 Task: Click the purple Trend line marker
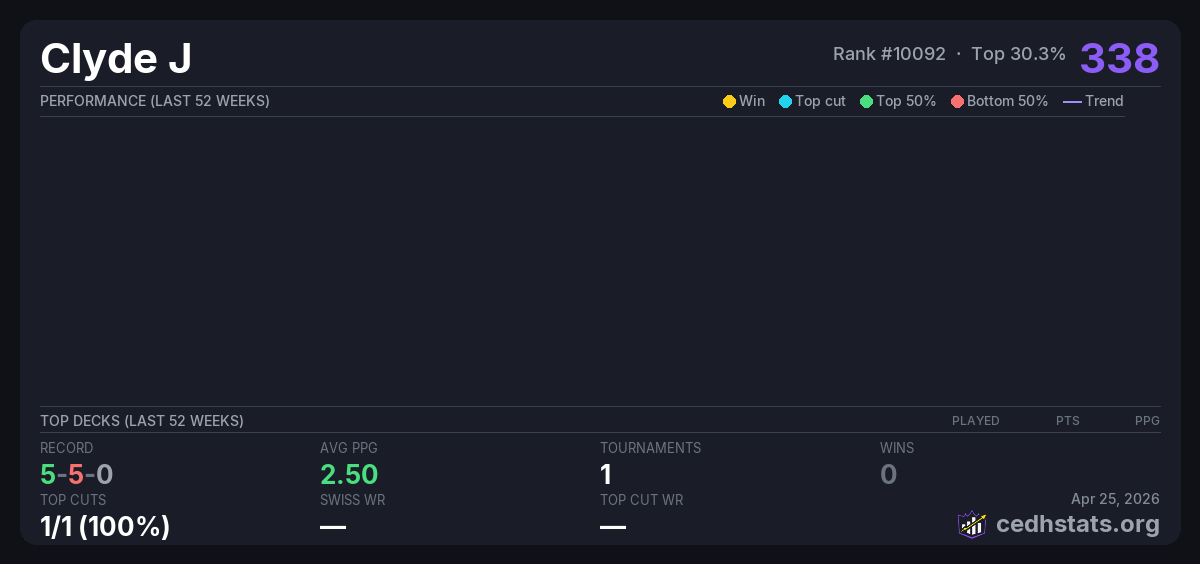click(x=1071, y=101)
